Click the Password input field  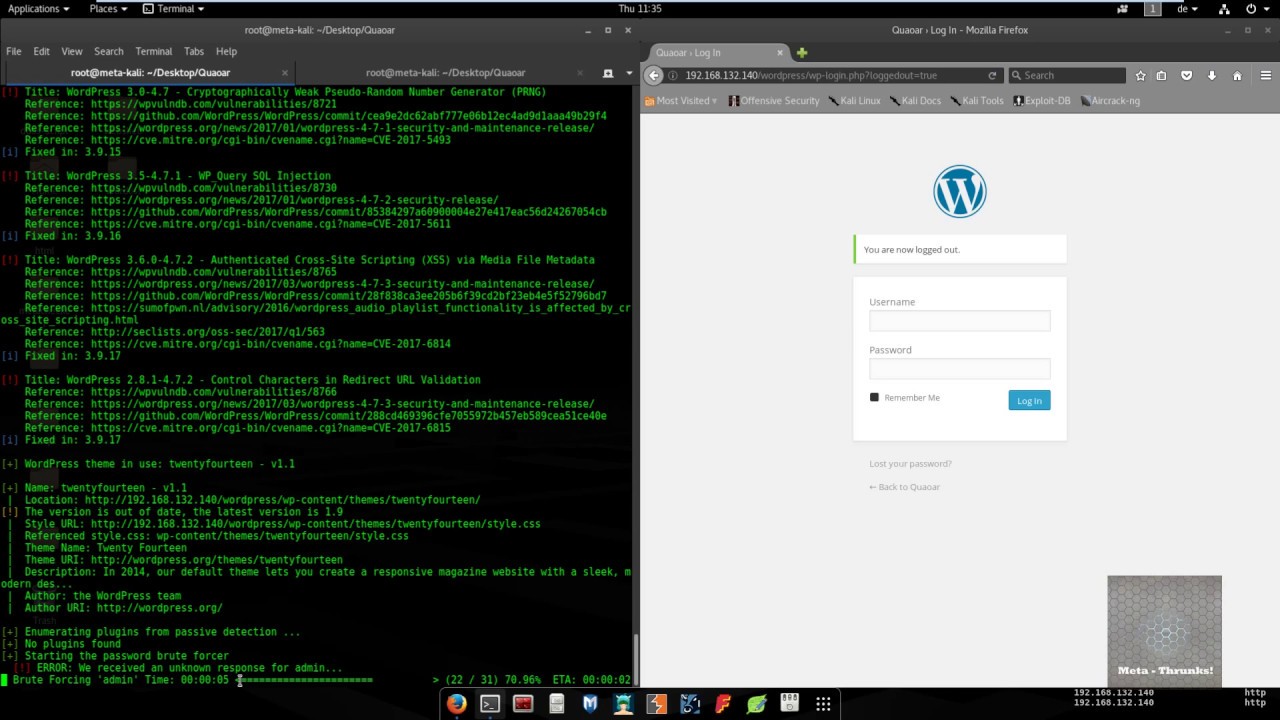tap(960, 368)
